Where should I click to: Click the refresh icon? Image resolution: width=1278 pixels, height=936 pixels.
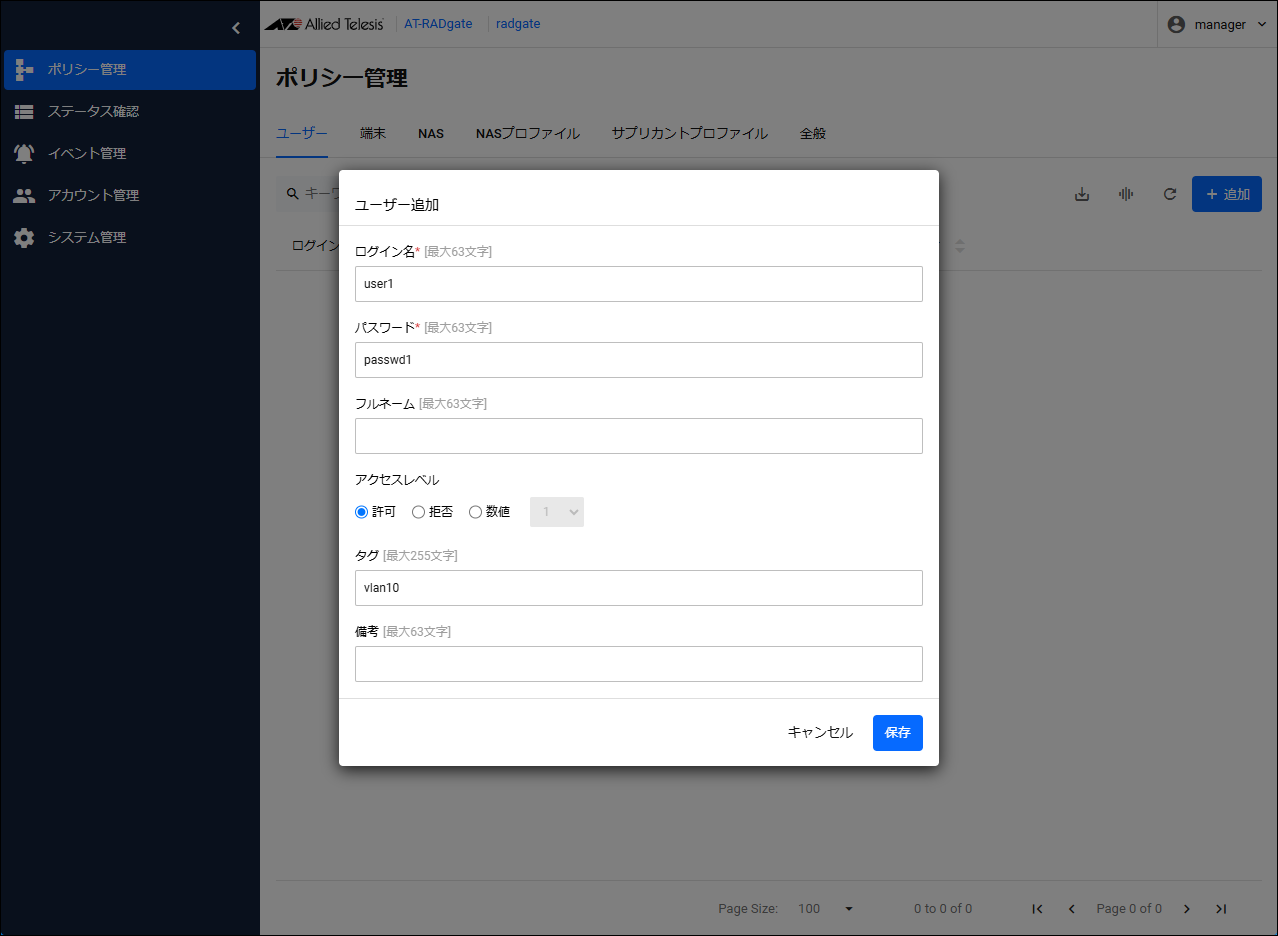pyautogui.click(x=1170, y=194)
